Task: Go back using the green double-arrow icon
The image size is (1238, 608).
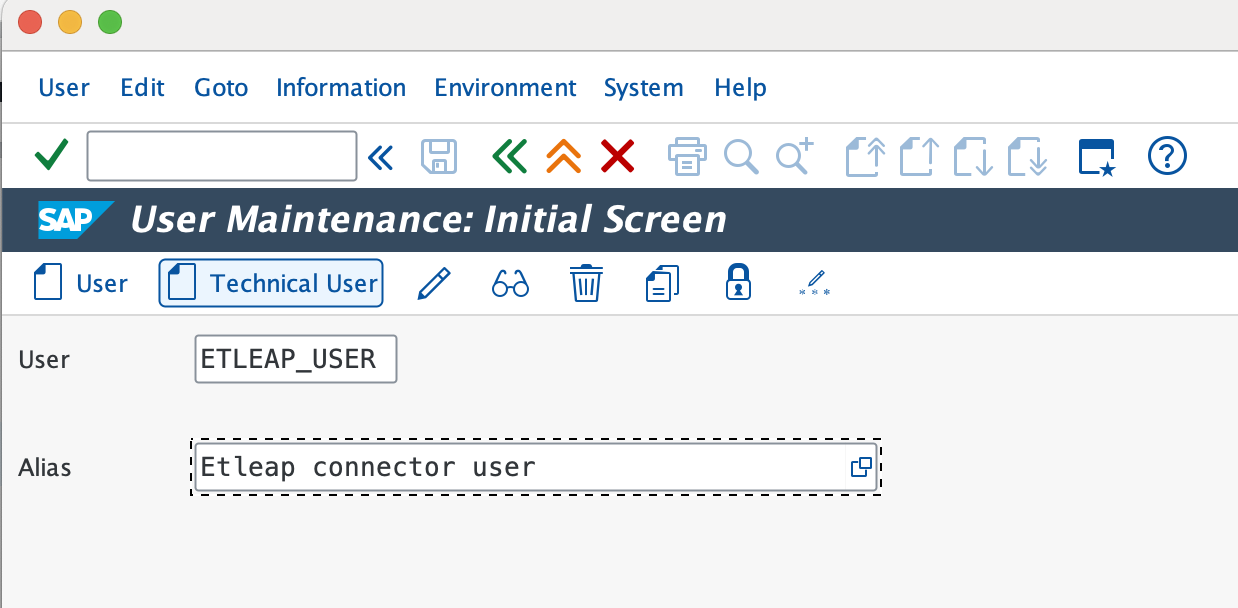Action: [510, 156]
